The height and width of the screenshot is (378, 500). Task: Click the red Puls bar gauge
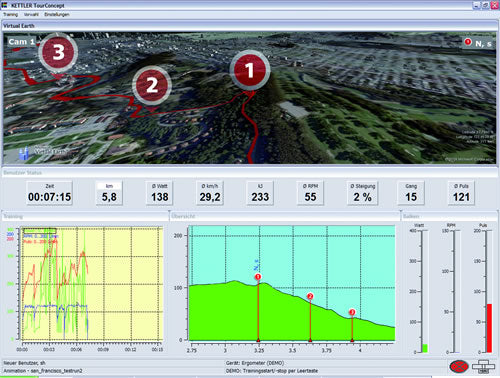coord(489,328)
